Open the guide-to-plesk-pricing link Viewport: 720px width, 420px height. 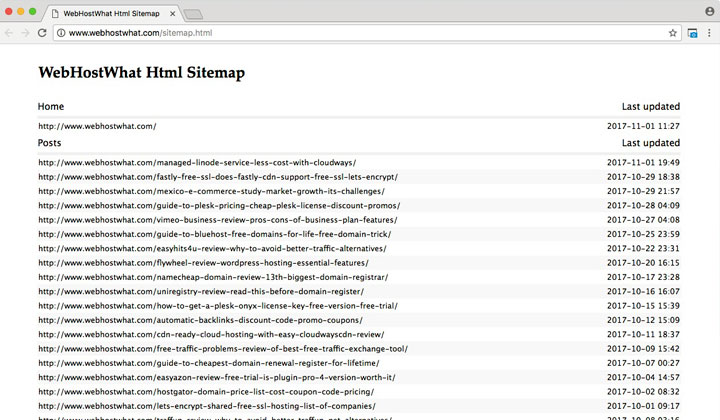[x=219, y=205]
